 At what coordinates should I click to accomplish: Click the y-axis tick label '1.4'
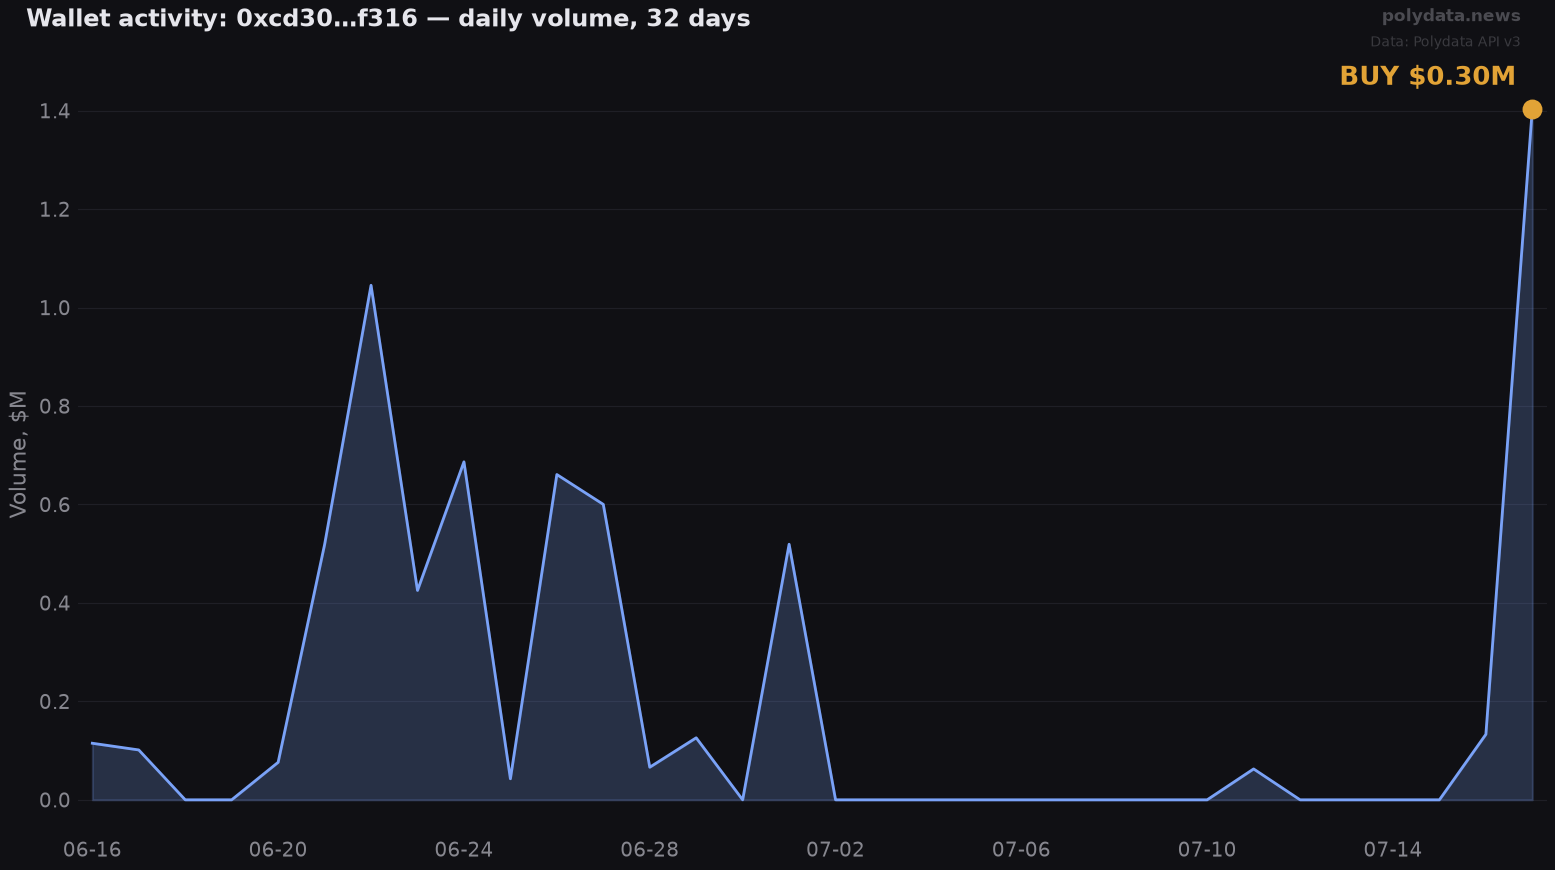[55, 111]
